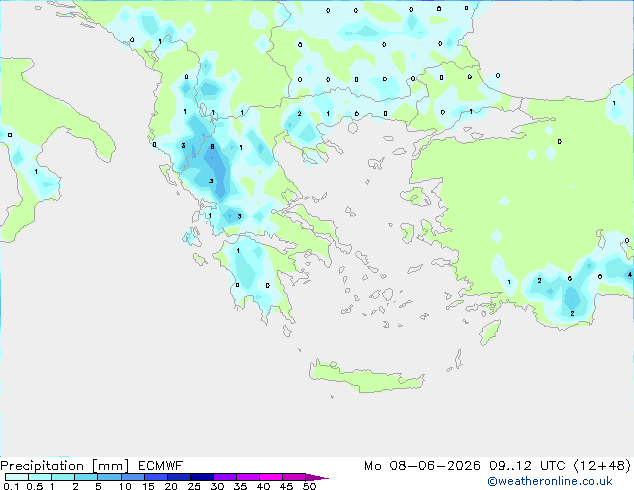Screen dimensions: 634x490
Task: Click the "Mo" weekday label
Action: [x=372, y=466]
